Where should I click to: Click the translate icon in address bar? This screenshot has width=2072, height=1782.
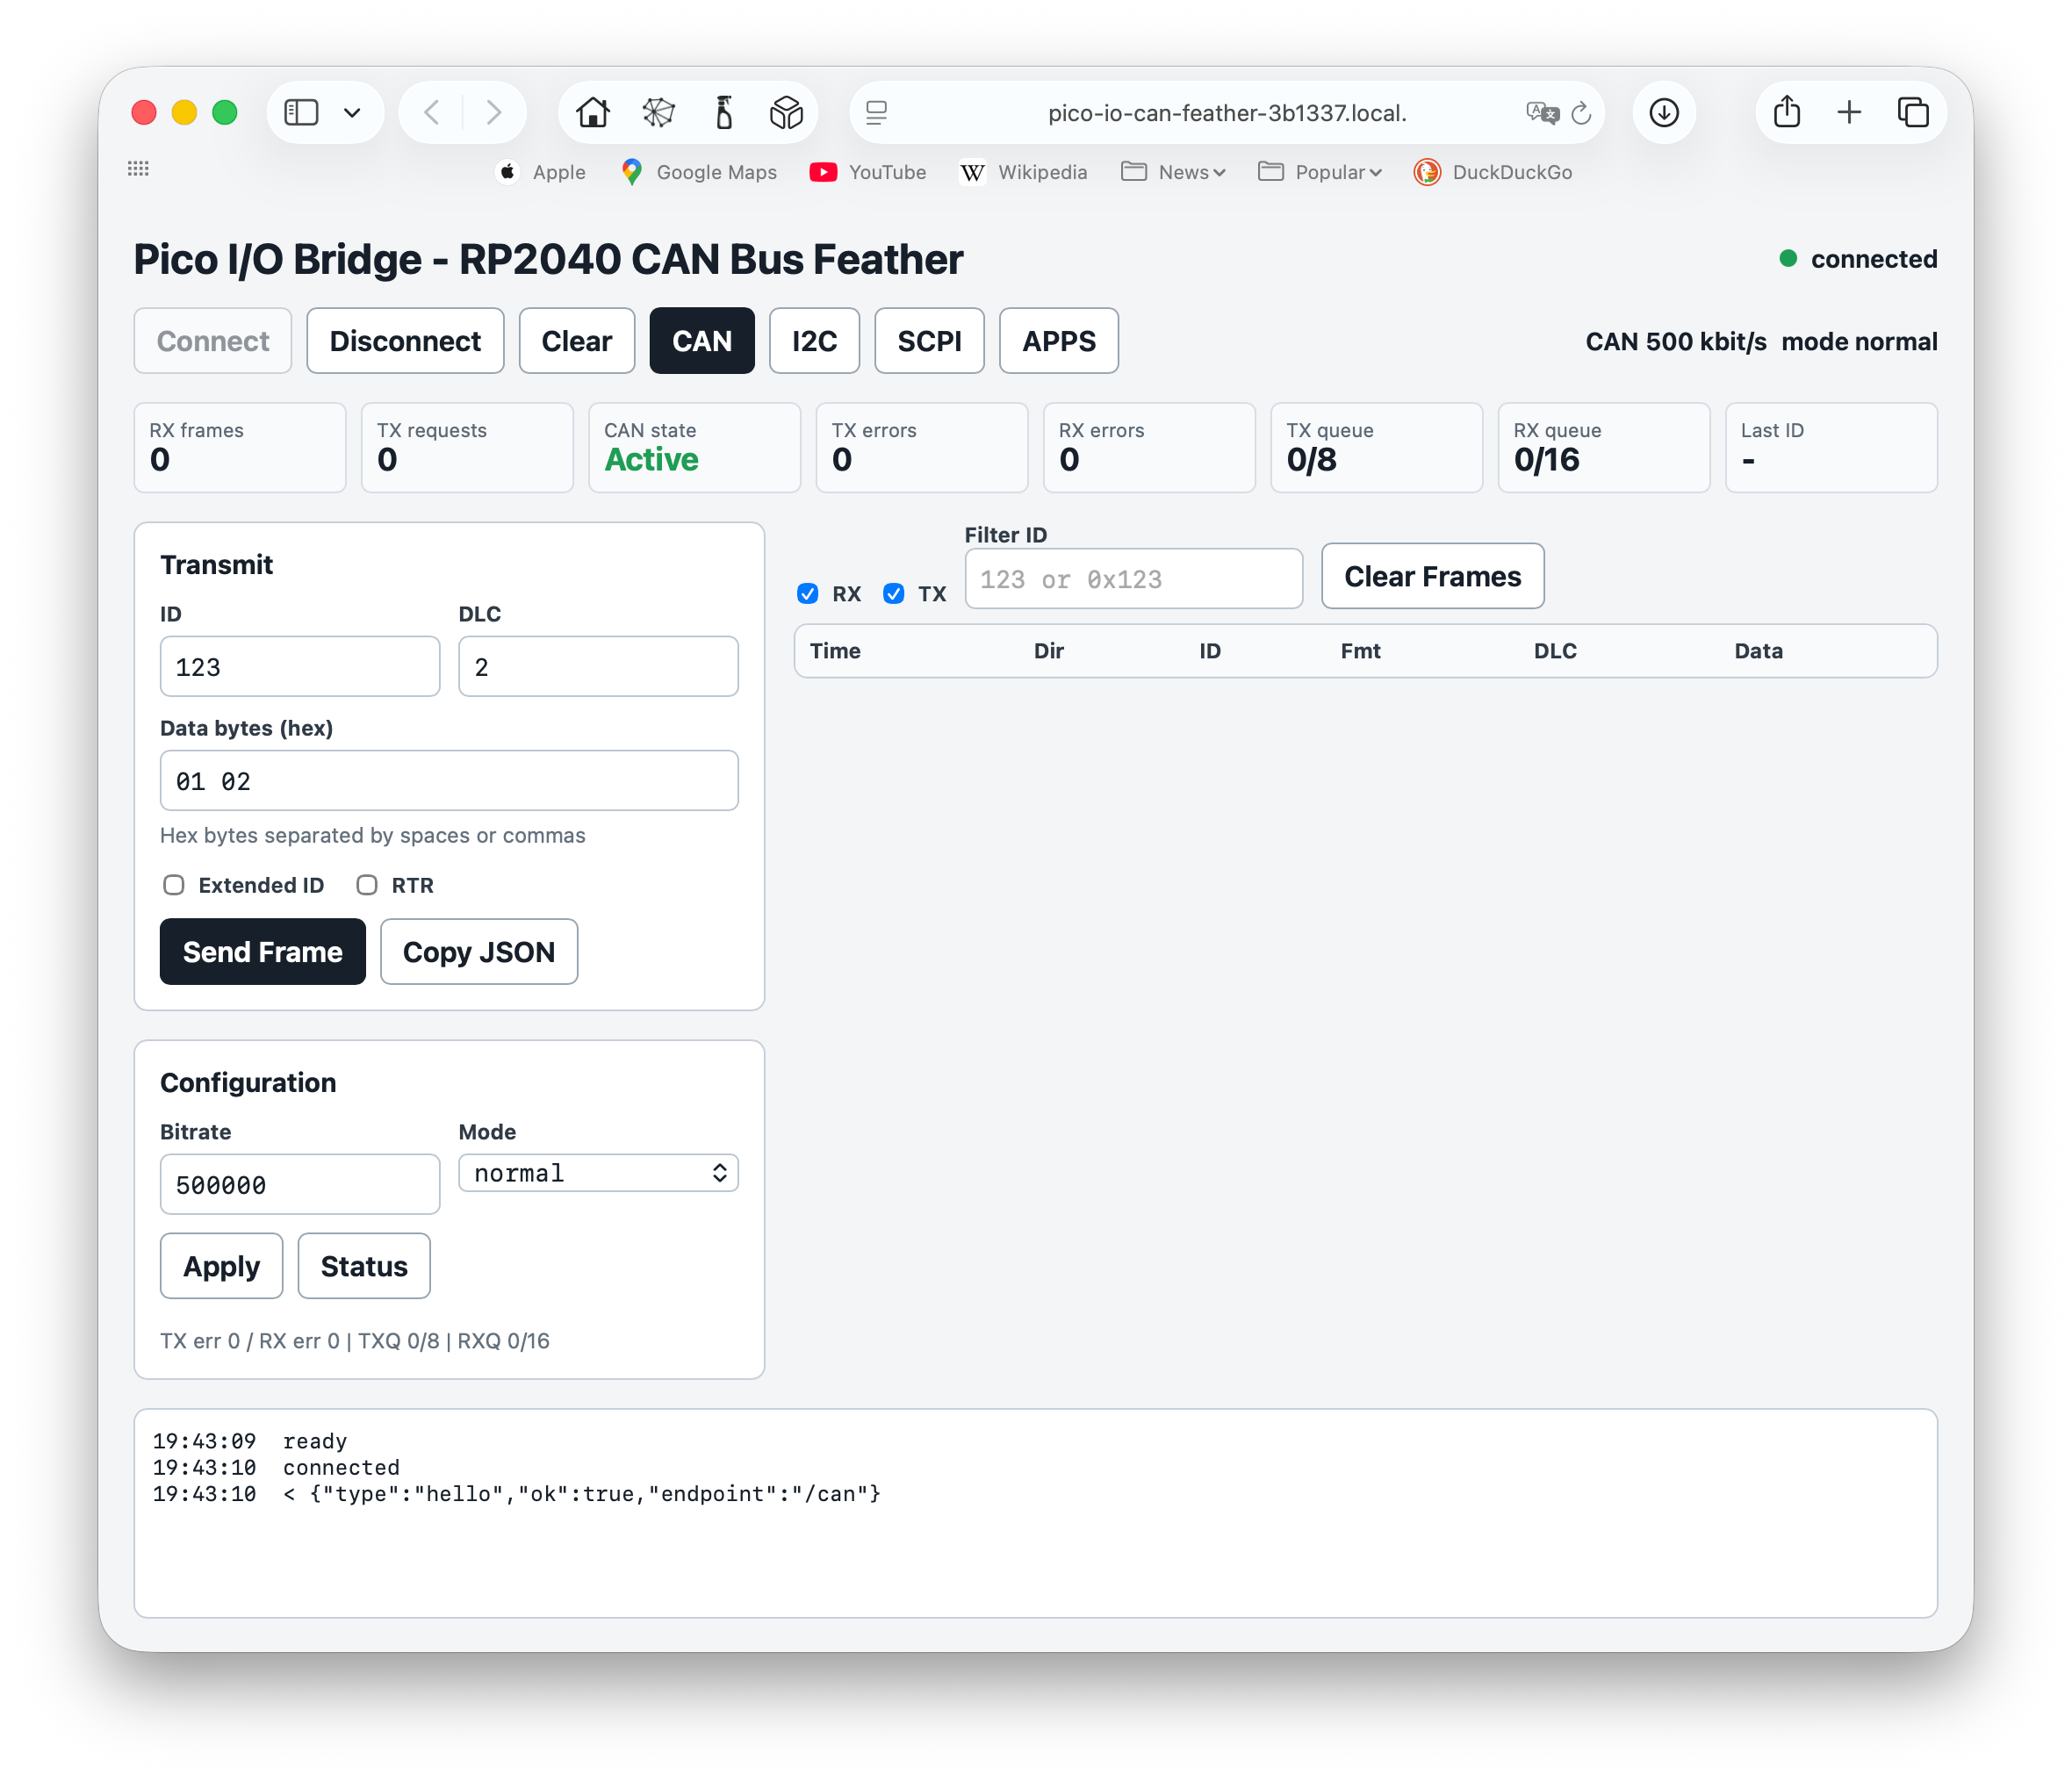(1542, 113)
